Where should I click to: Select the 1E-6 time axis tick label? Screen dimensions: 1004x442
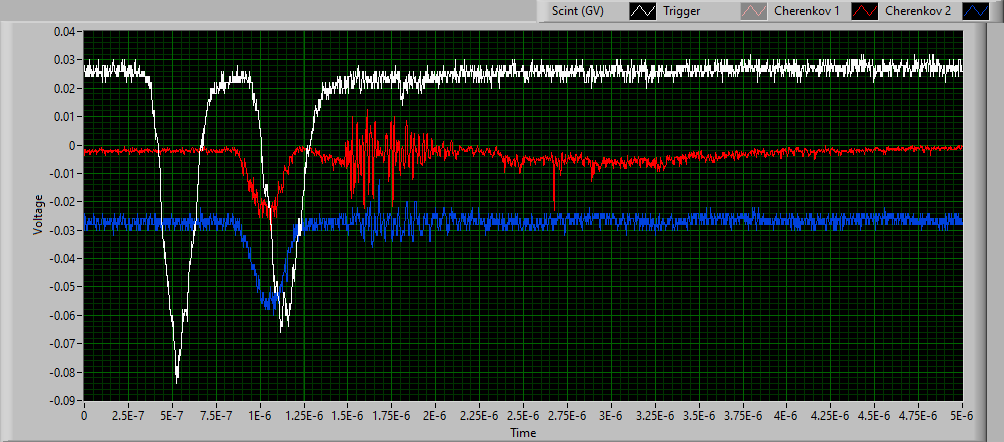point(259,414)
